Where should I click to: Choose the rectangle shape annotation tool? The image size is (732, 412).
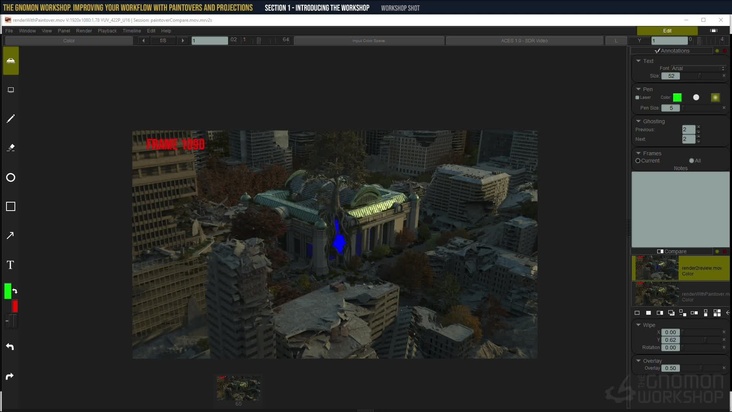coord(11,207)
